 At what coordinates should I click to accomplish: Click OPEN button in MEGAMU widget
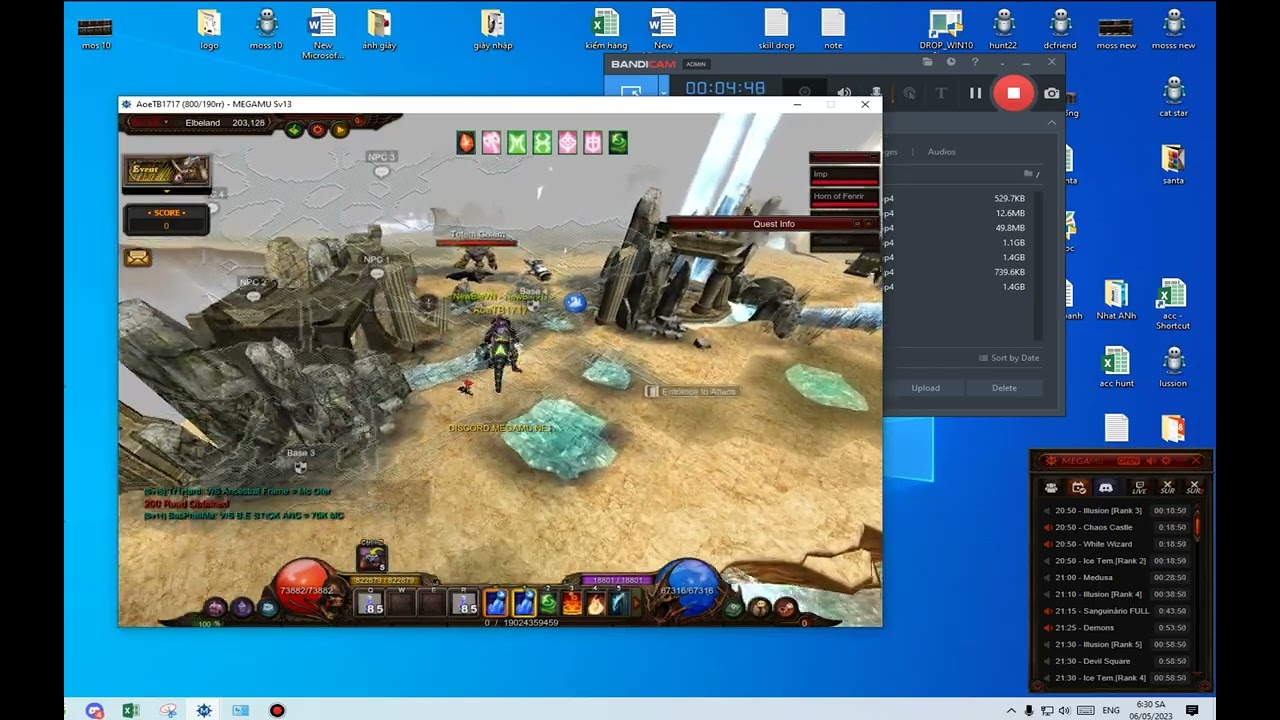(1128, 461)
